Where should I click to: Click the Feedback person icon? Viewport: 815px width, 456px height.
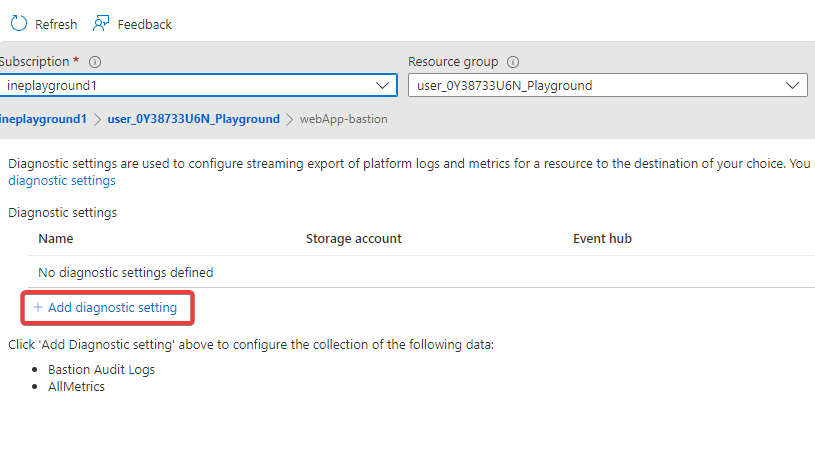(101, 23)
